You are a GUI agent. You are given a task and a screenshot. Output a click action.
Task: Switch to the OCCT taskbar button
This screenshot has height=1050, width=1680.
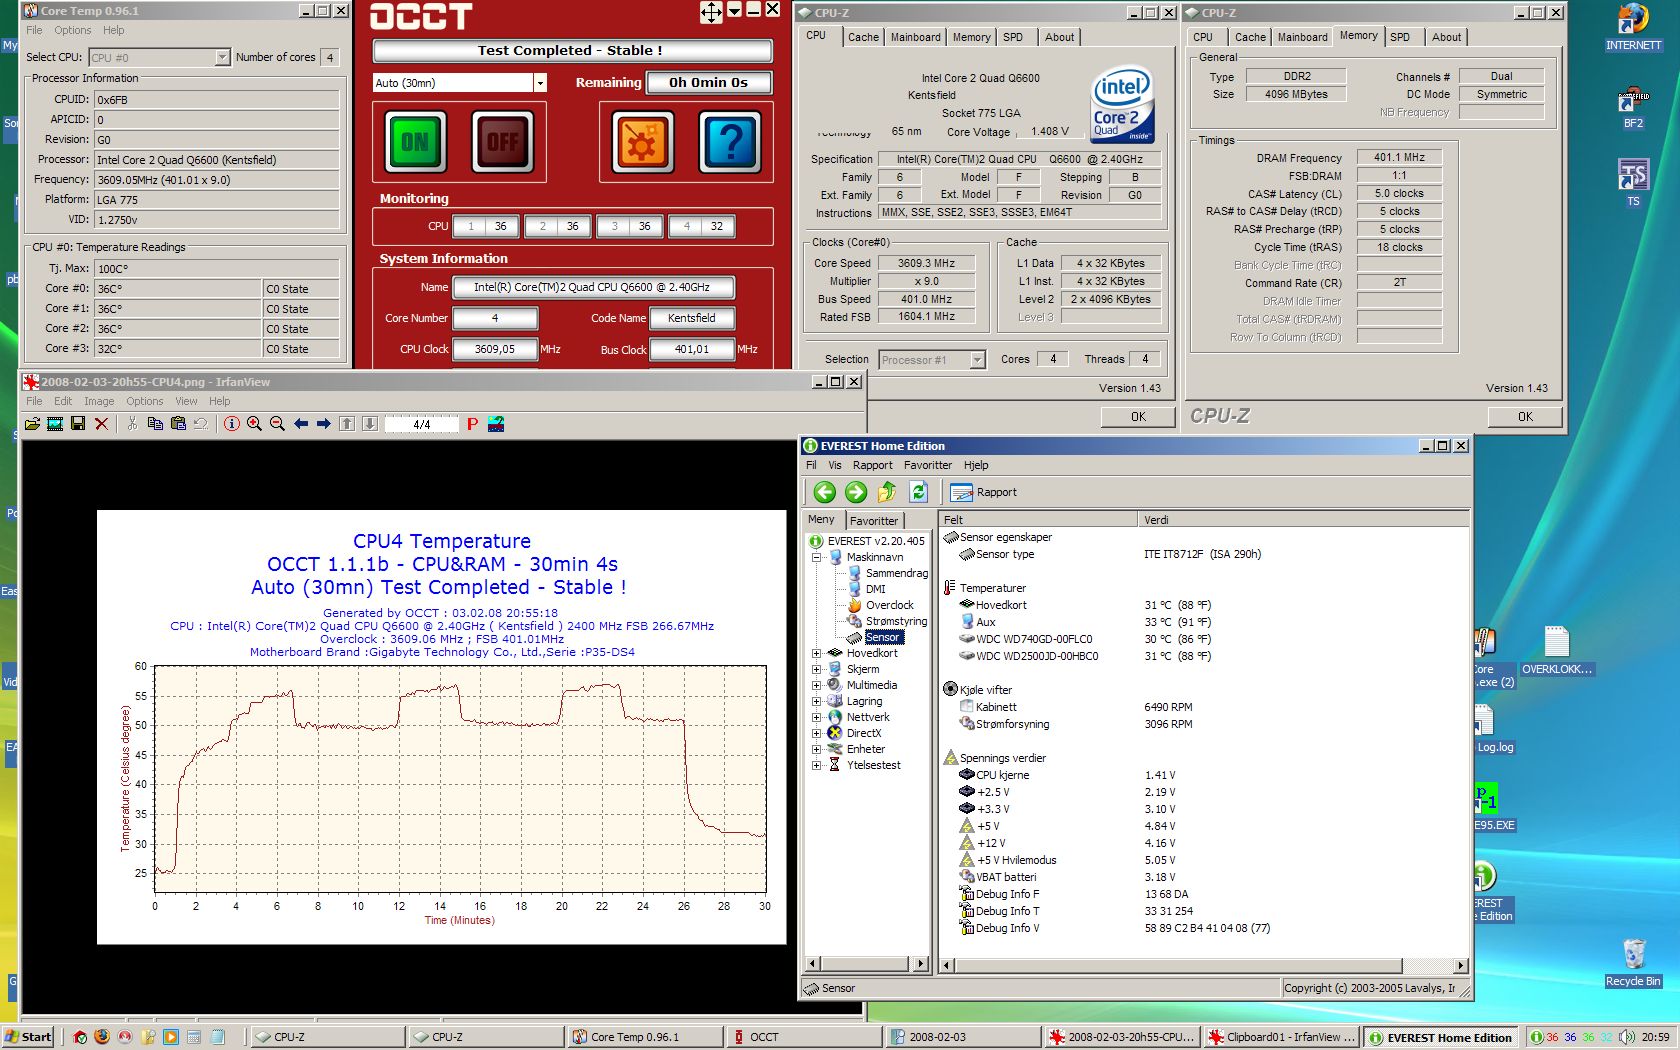(x=803, y=1037)
